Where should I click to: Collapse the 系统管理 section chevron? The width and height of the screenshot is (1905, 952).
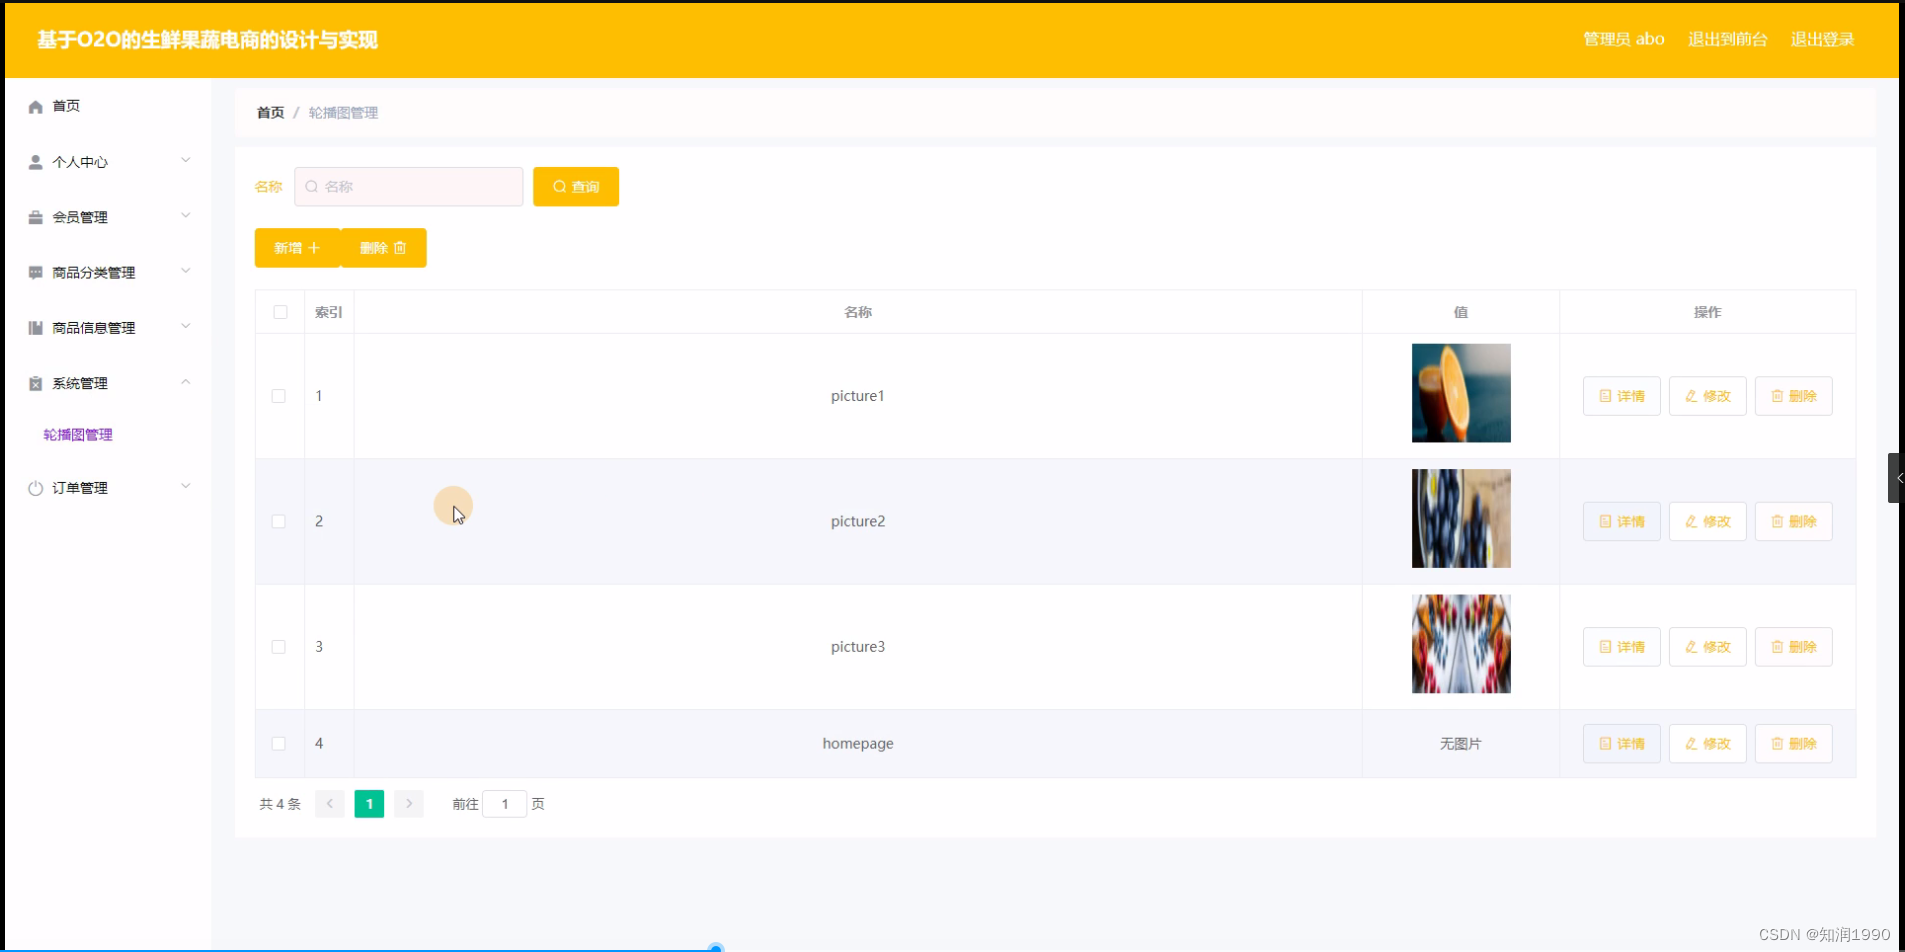pos(186,381)
